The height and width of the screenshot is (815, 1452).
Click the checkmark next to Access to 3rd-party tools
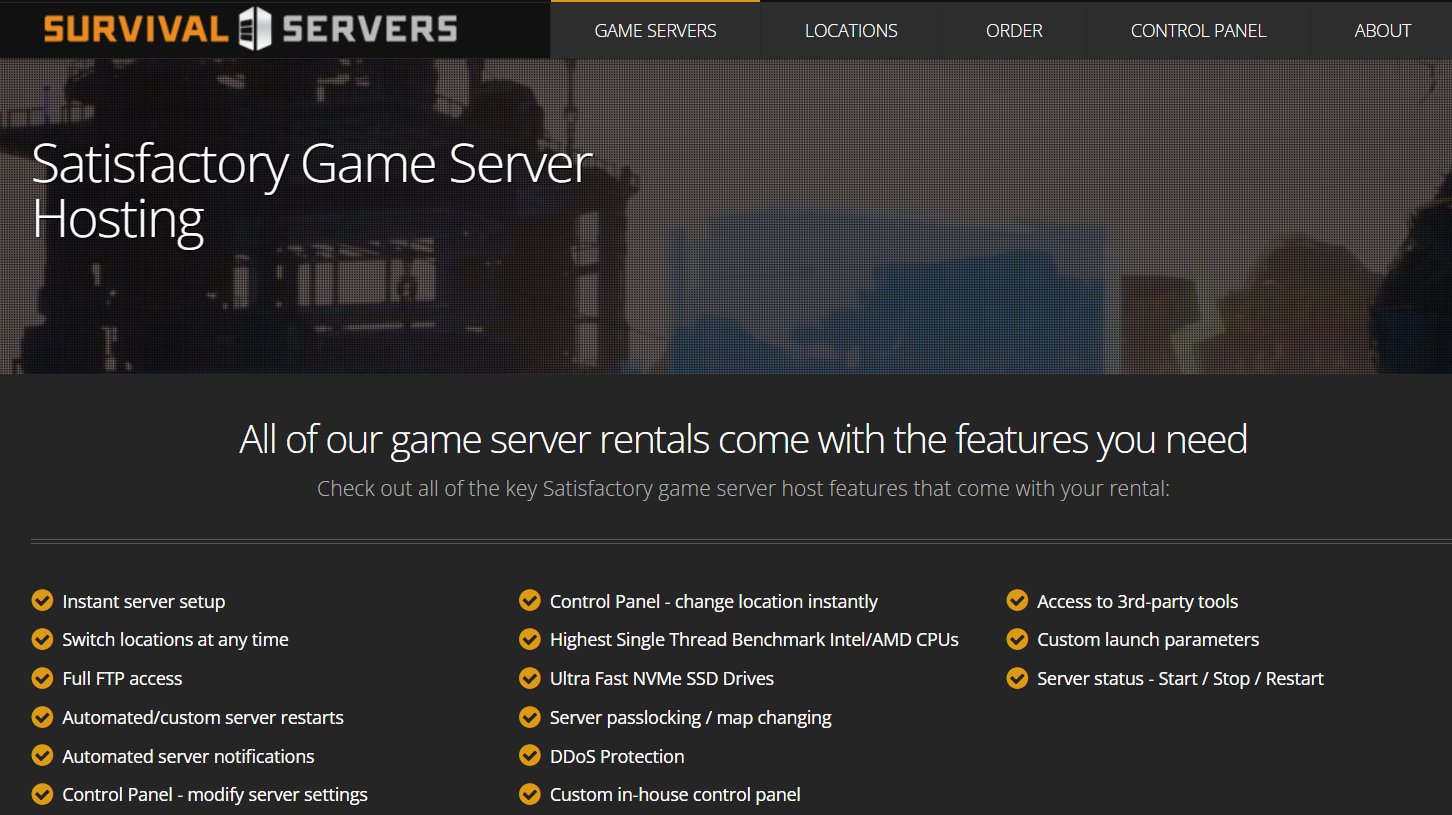[x=1017, y=600]
